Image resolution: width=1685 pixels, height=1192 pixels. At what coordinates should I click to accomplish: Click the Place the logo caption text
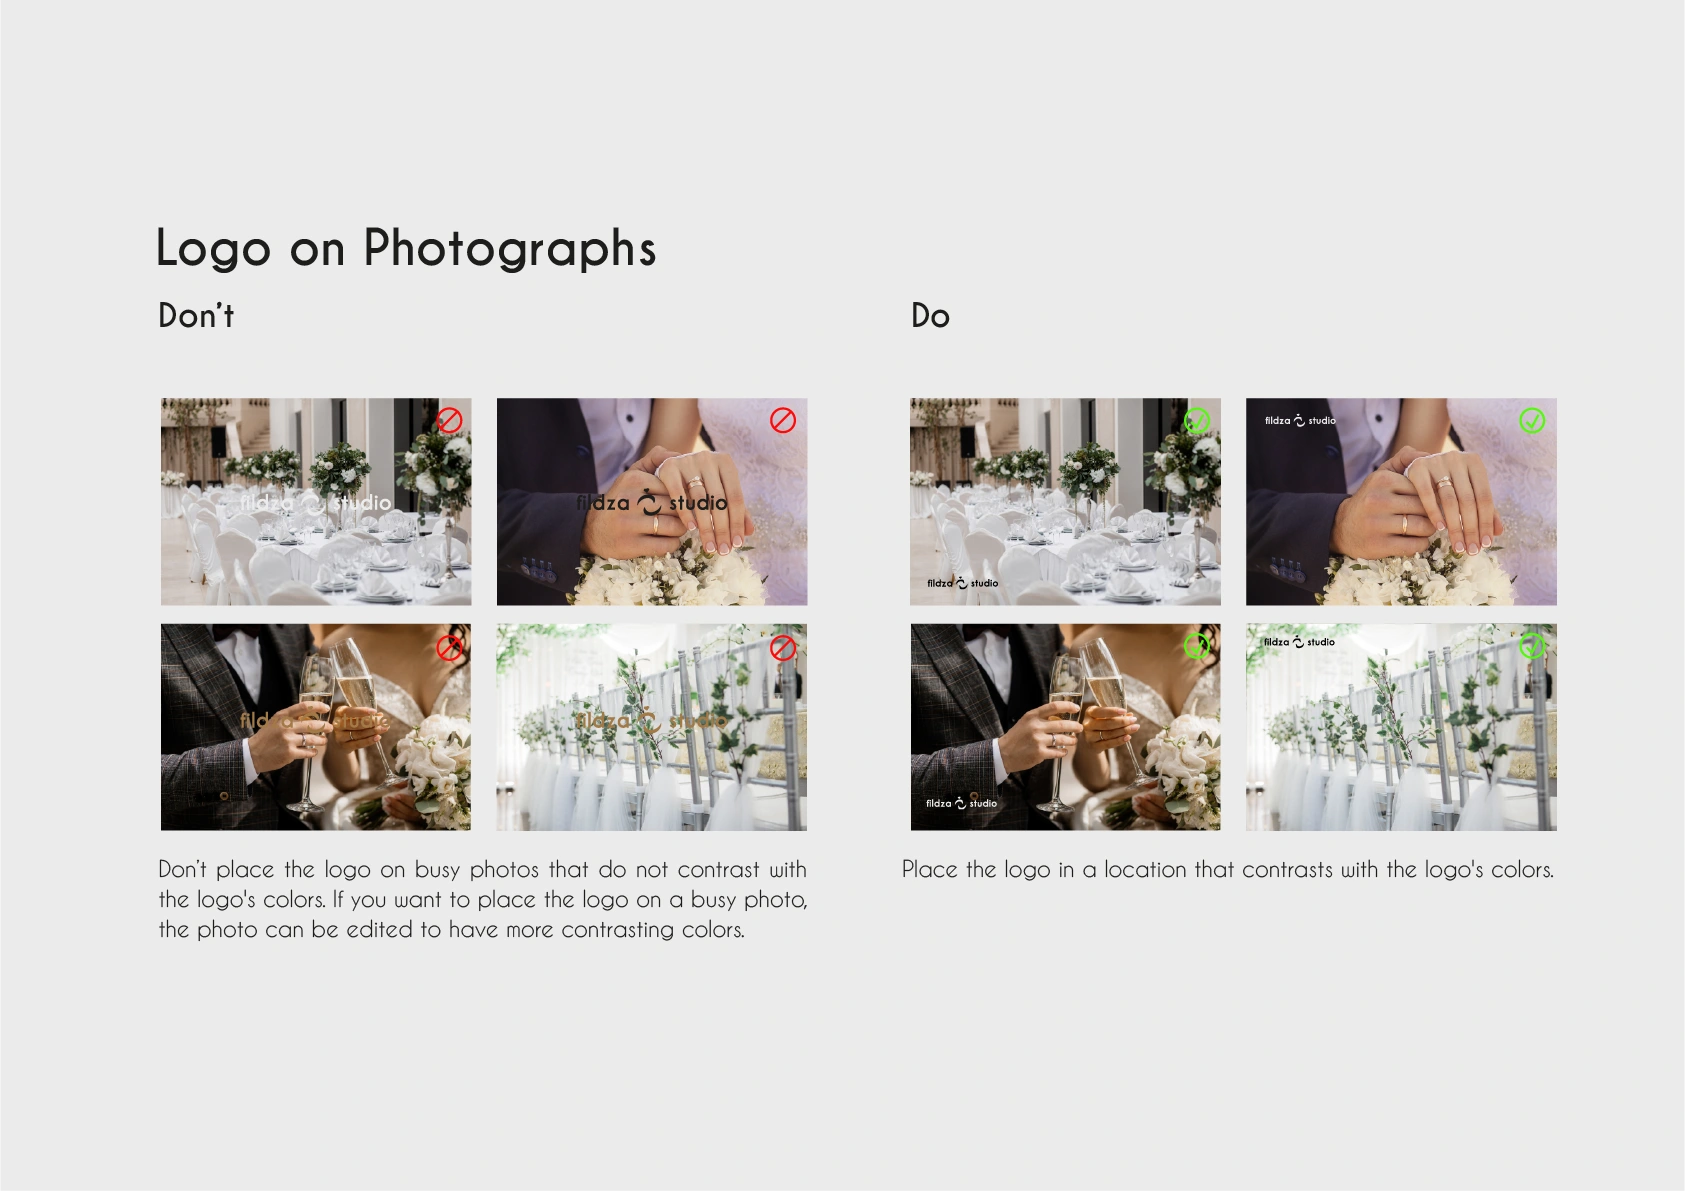pyautogui.click(x=1228, y=869)
